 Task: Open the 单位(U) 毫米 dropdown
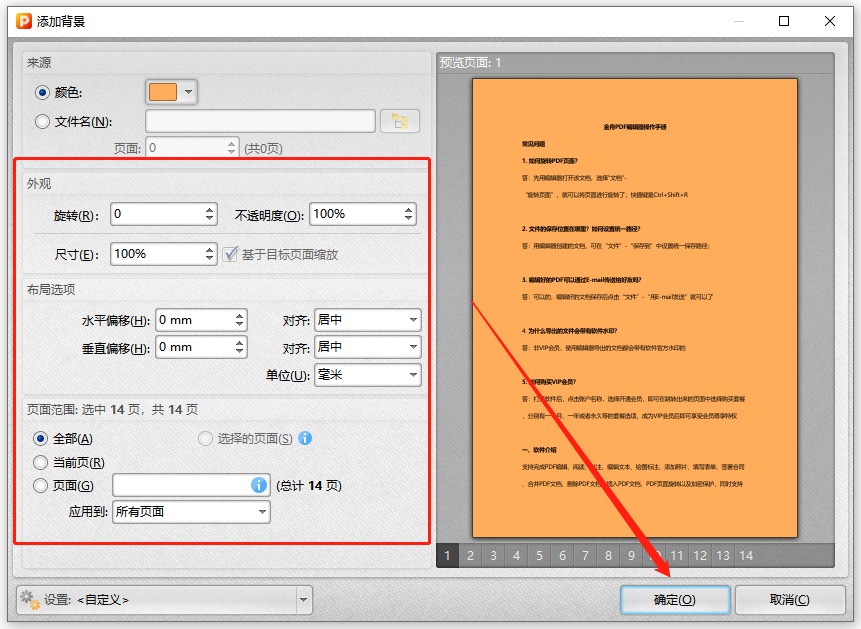tap(367, 375)
